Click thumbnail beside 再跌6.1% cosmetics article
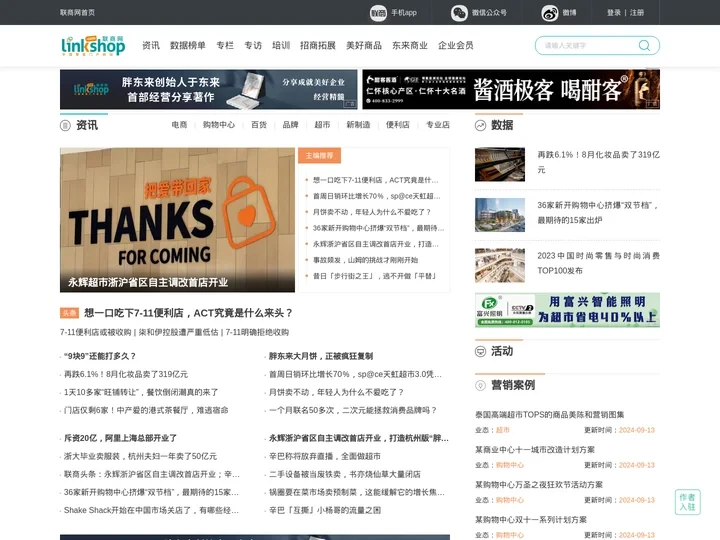The height and width of the screenshot is (540, 720). click(500, 164)
